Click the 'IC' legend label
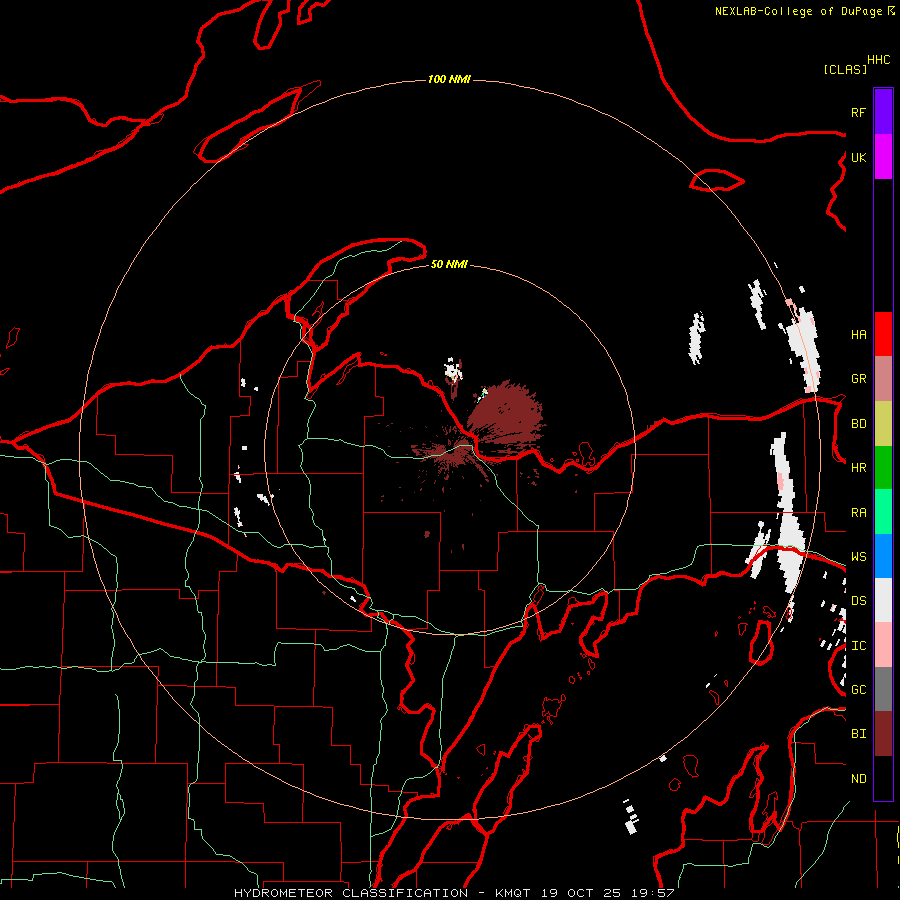The image size is (900, 900). tap(858, 646)
